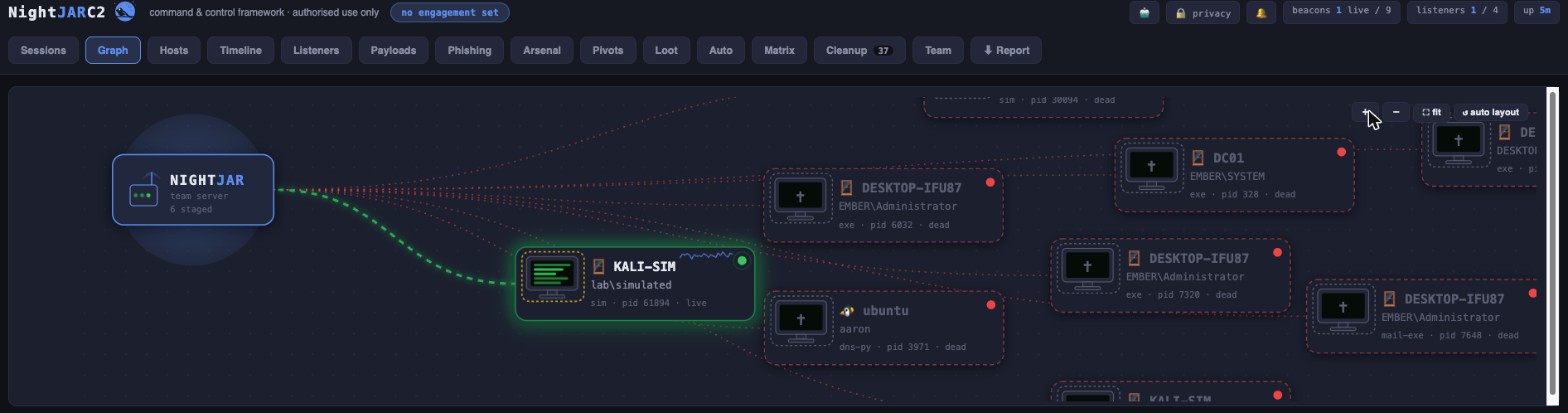Click 'lab\simulated' user label
Viewport: 1568px width, 413px height.
click(631, 285)
